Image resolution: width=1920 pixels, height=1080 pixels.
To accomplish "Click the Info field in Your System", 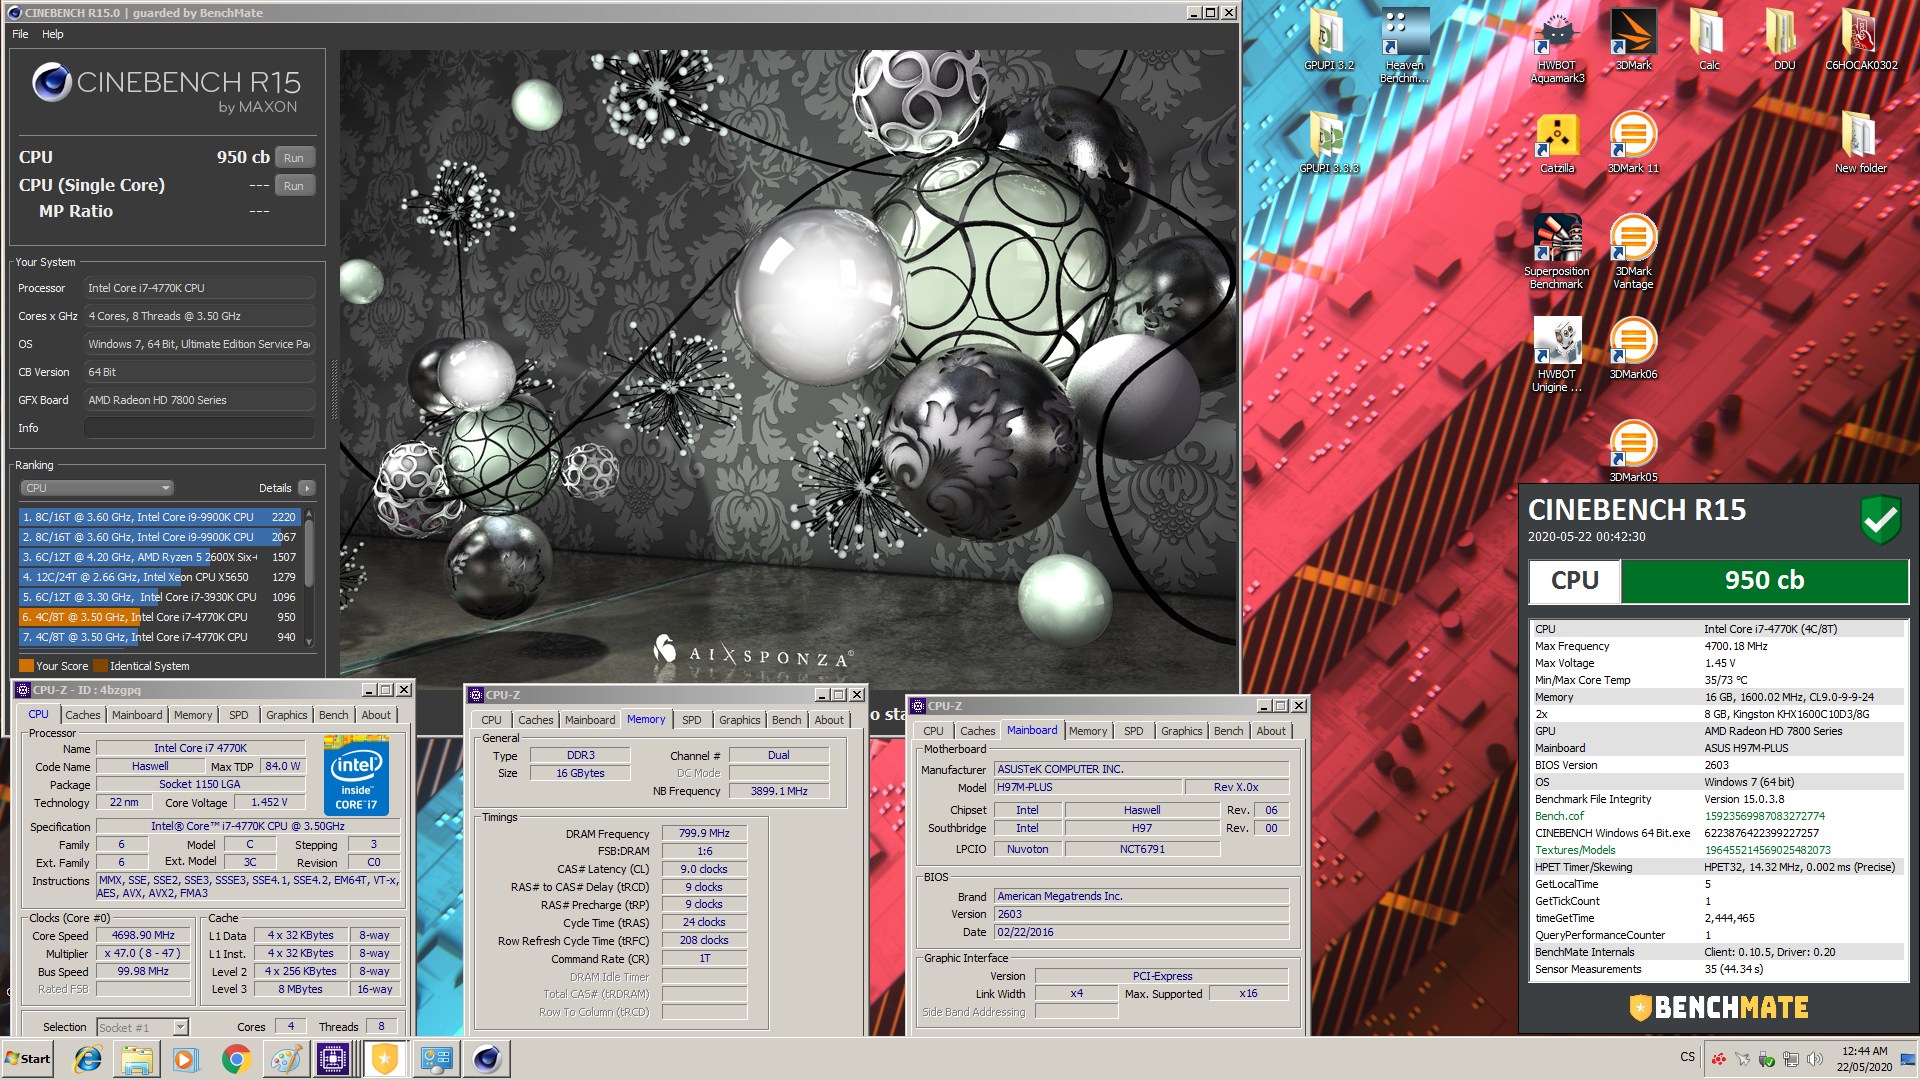I will point(199,428).
